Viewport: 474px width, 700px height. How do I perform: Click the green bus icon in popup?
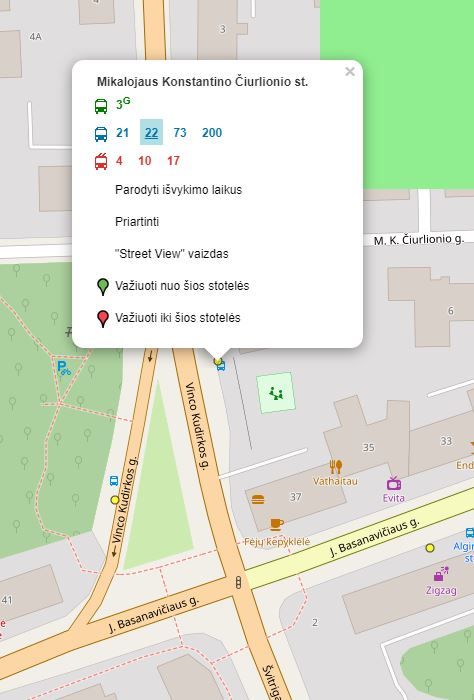coord(101,106)
